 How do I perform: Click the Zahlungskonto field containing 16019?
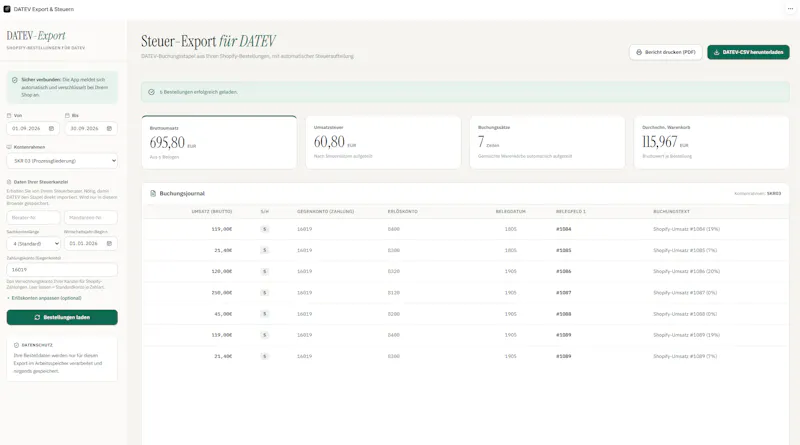(62, 269)
